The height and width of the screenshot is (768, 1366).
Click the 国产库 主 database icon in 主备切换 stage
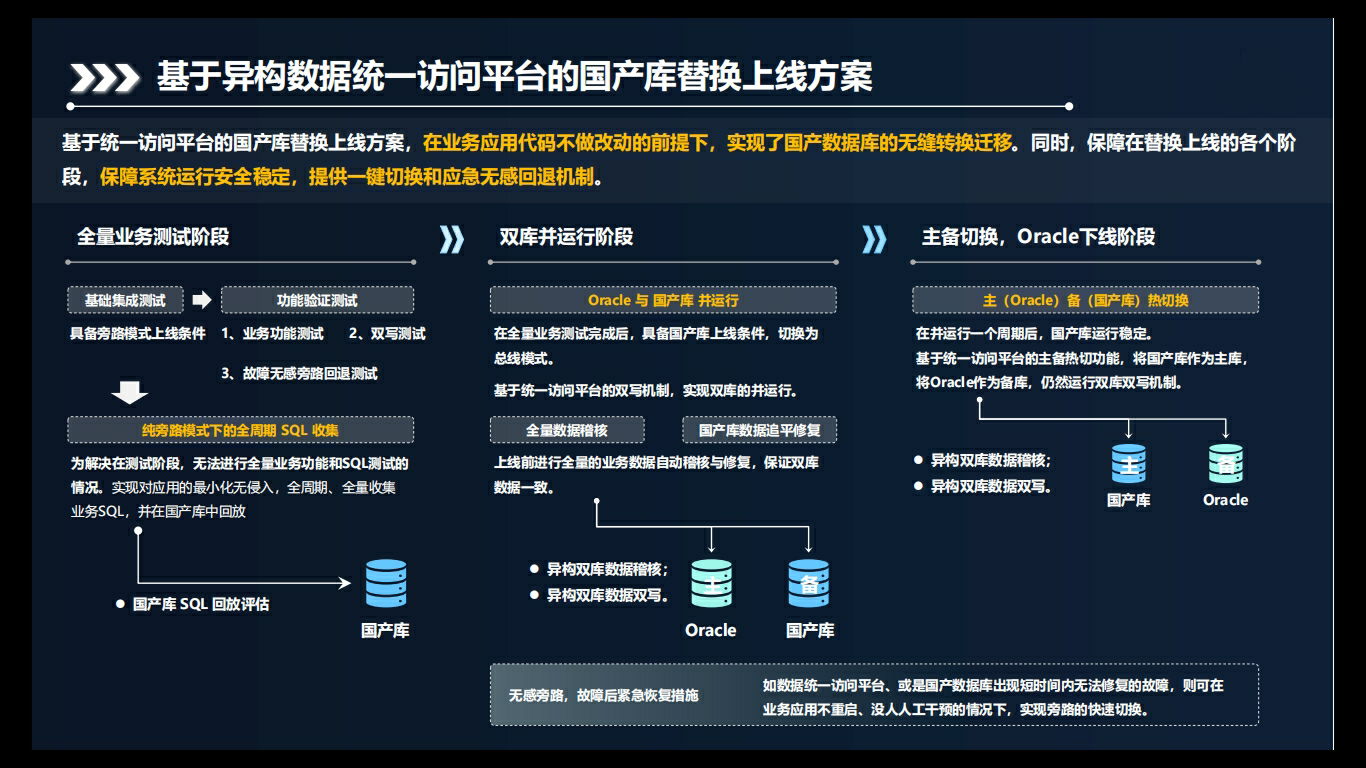(x=1129, y=464)
